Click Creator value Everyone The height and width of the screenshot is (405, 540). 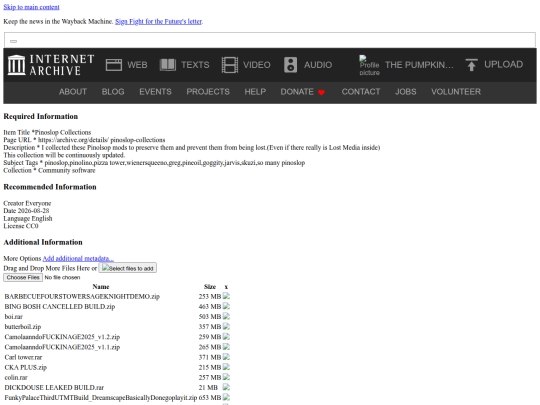[38, 203]
